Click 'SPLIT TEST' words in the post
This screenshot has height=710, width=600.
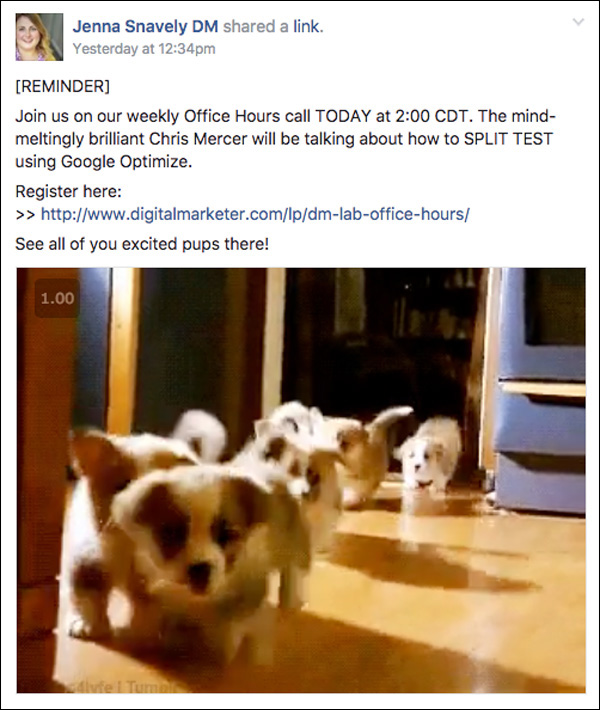[508, 139]
